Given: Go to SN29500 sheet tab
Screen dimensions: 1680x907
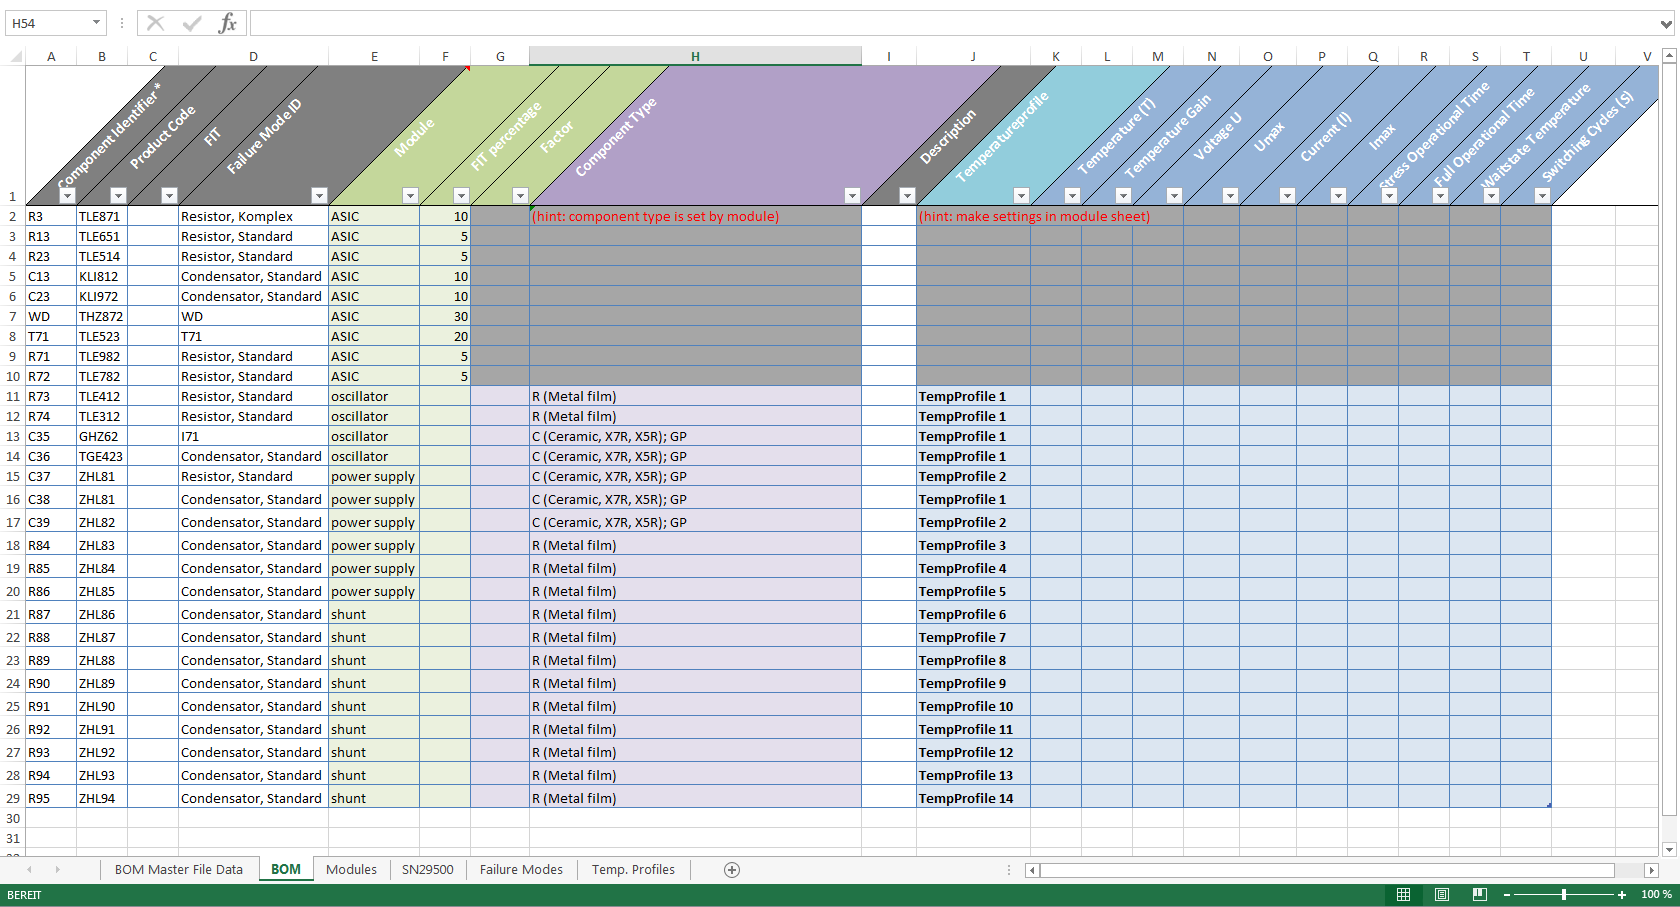Looking at the screenshot, I should click(x=428, y=870).
